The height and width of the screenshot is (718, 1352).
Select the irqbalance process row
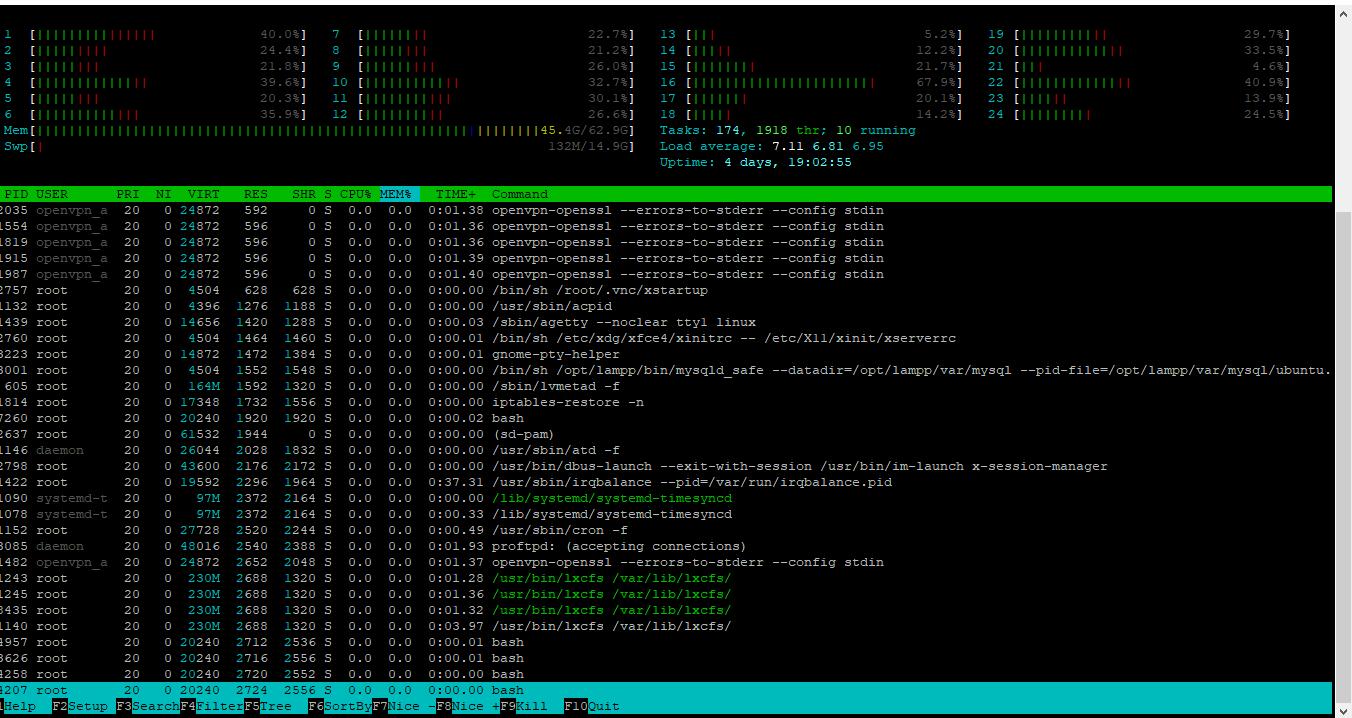[x=666, y=482]
